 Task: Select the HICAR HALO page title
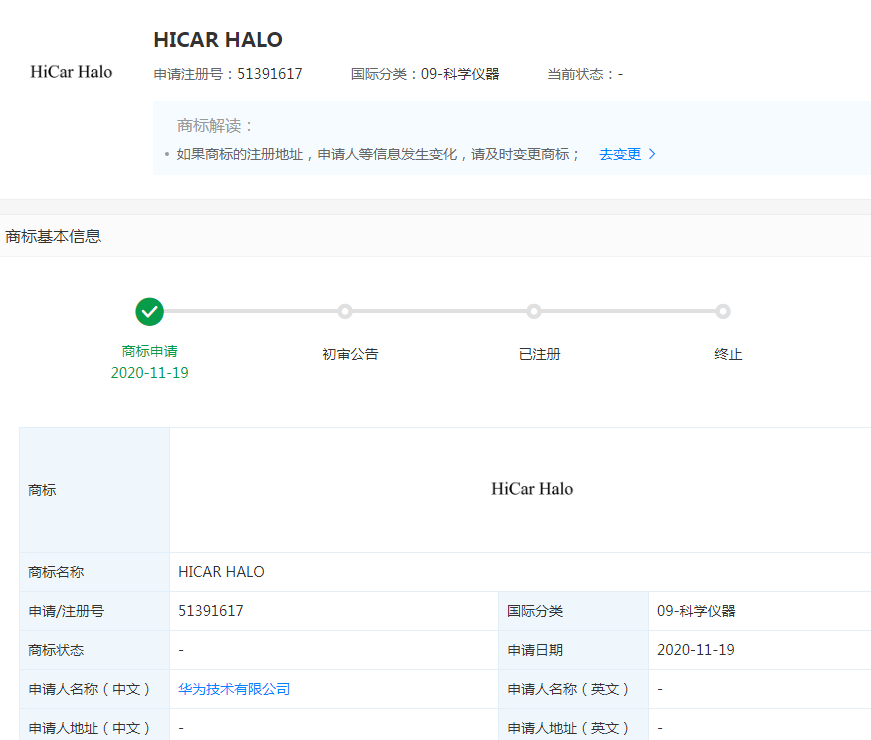(x=218, y=40)
